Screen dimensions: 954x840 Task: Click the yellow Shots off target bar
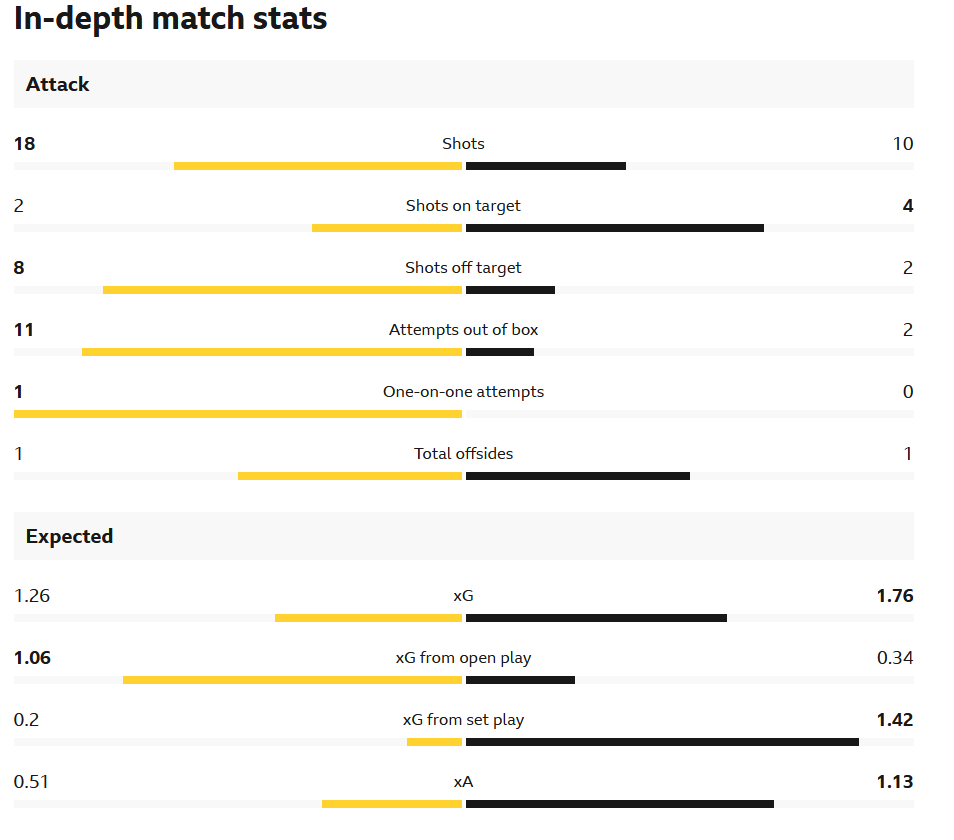click(282, 290)
